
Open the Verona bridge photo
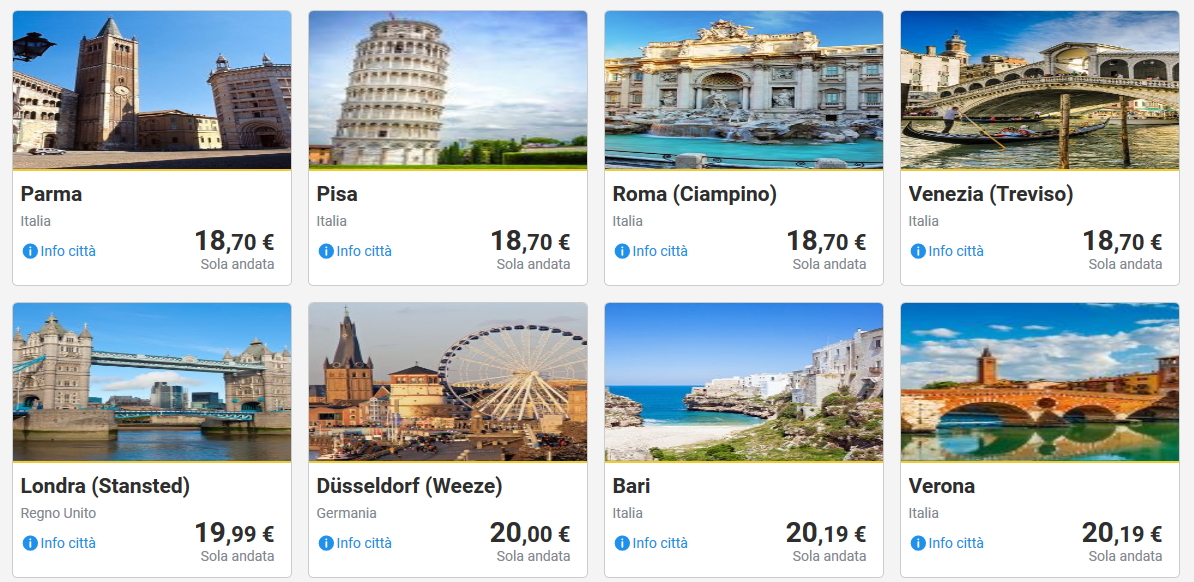click(1040, 382)
